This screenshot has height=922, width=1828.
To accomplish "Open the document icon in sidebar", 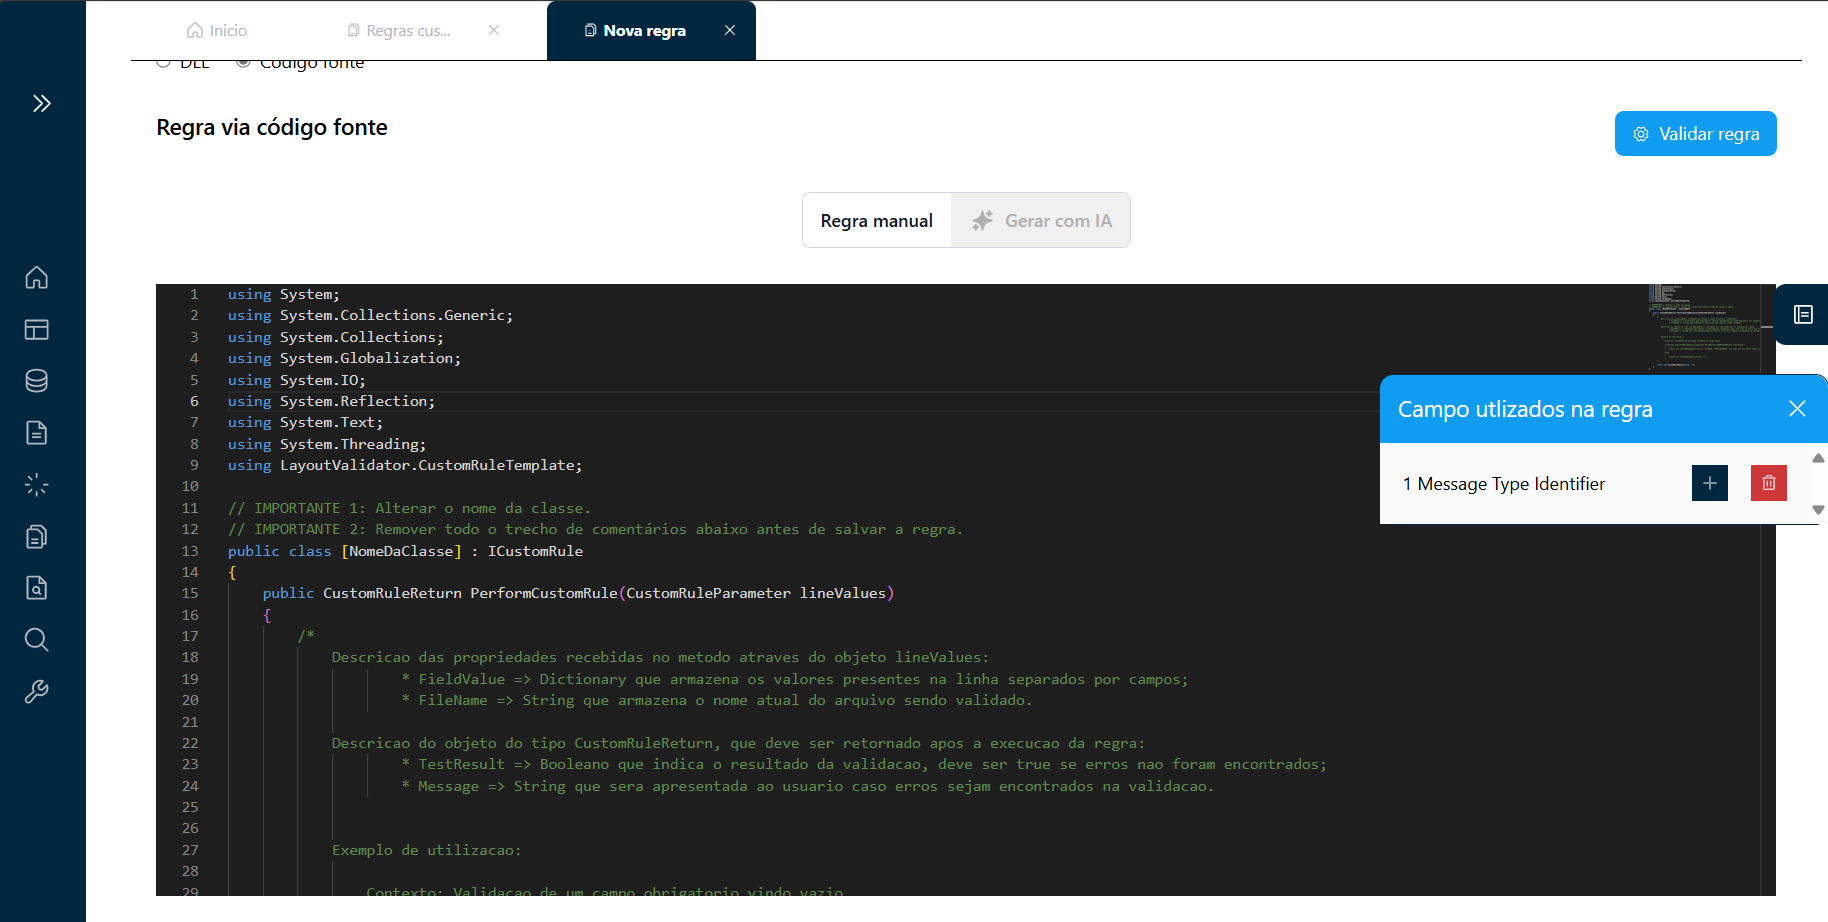I will [37, 433].
